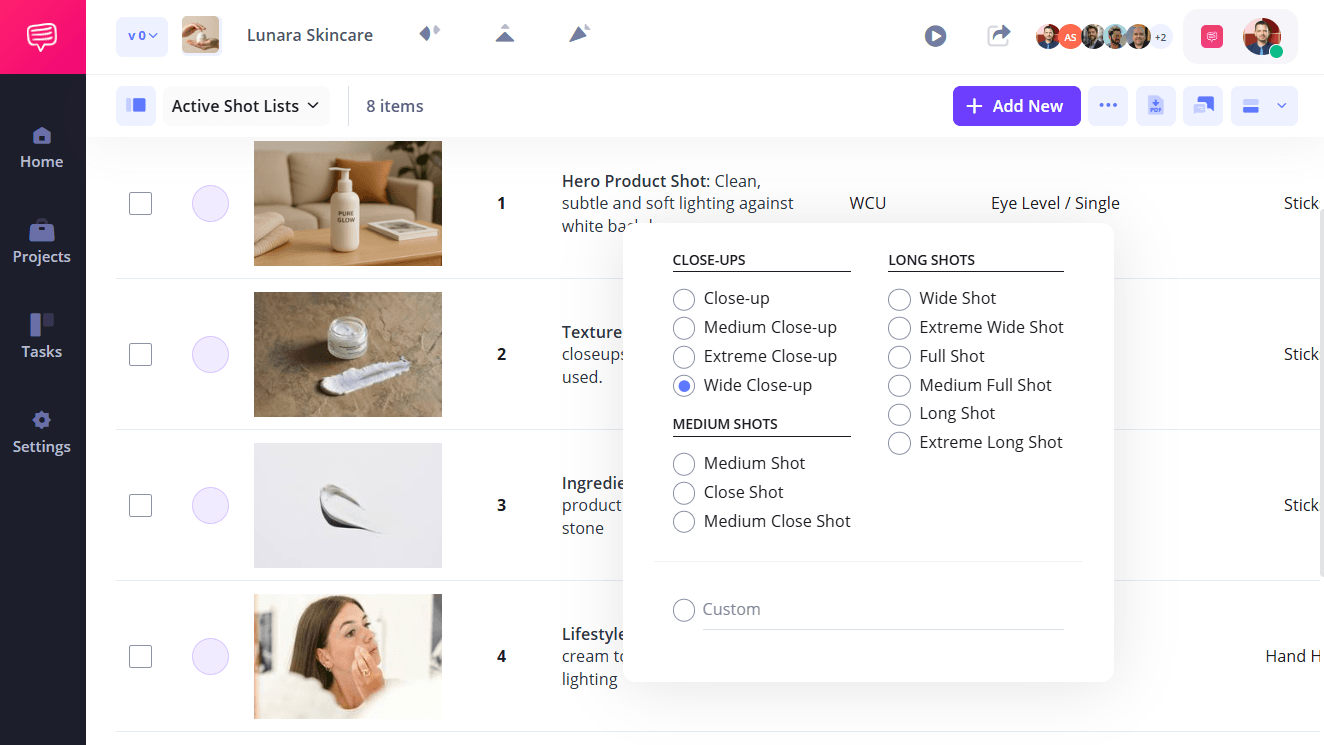Image resolution: width=1324 pixels, height=745 pixels.
Task: Select the Close-up radio option
Action: 684,299
